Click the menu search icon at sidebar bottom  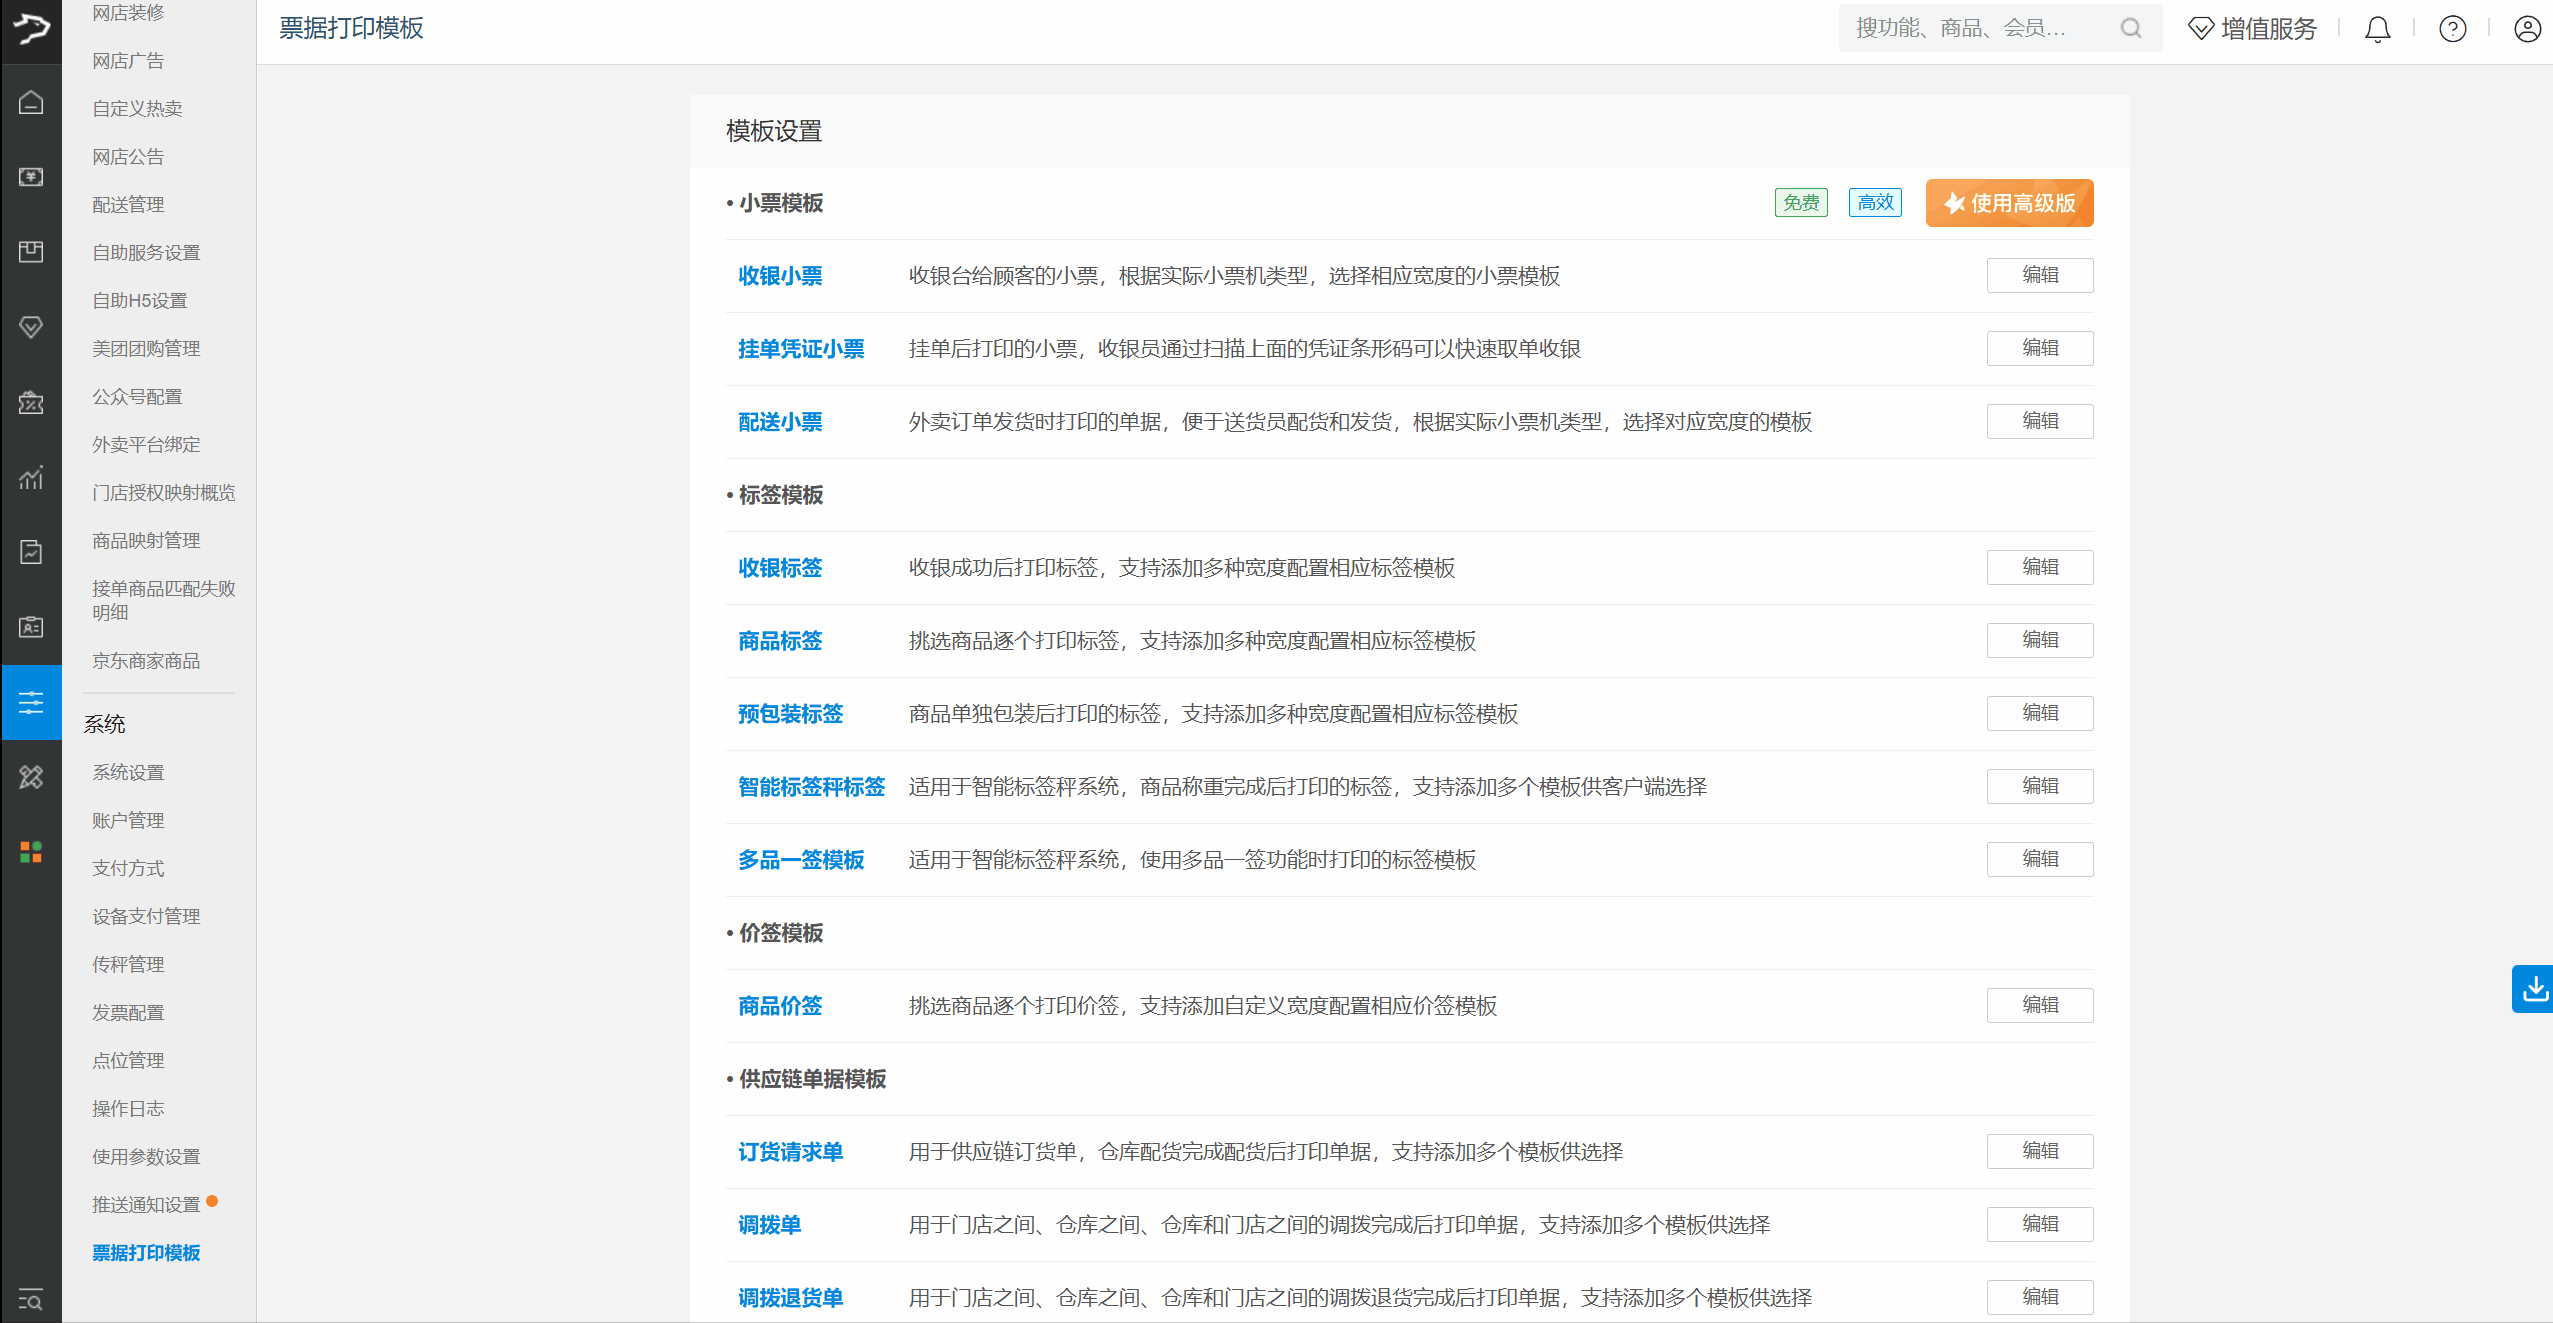click(31, 1300)
